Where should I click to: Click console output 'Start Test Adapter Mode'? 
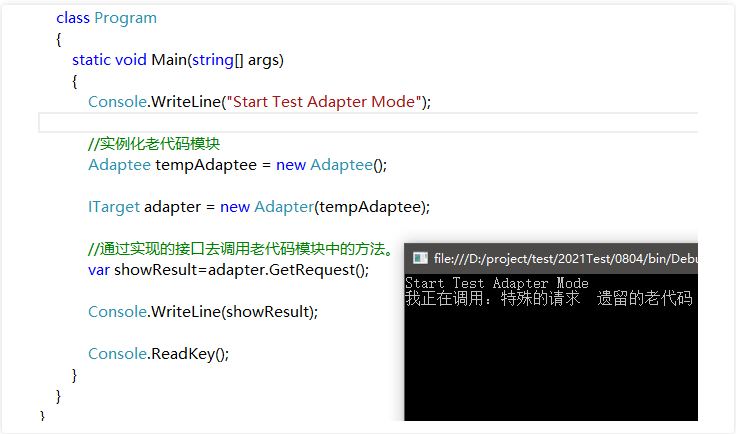tap(497, 283)
